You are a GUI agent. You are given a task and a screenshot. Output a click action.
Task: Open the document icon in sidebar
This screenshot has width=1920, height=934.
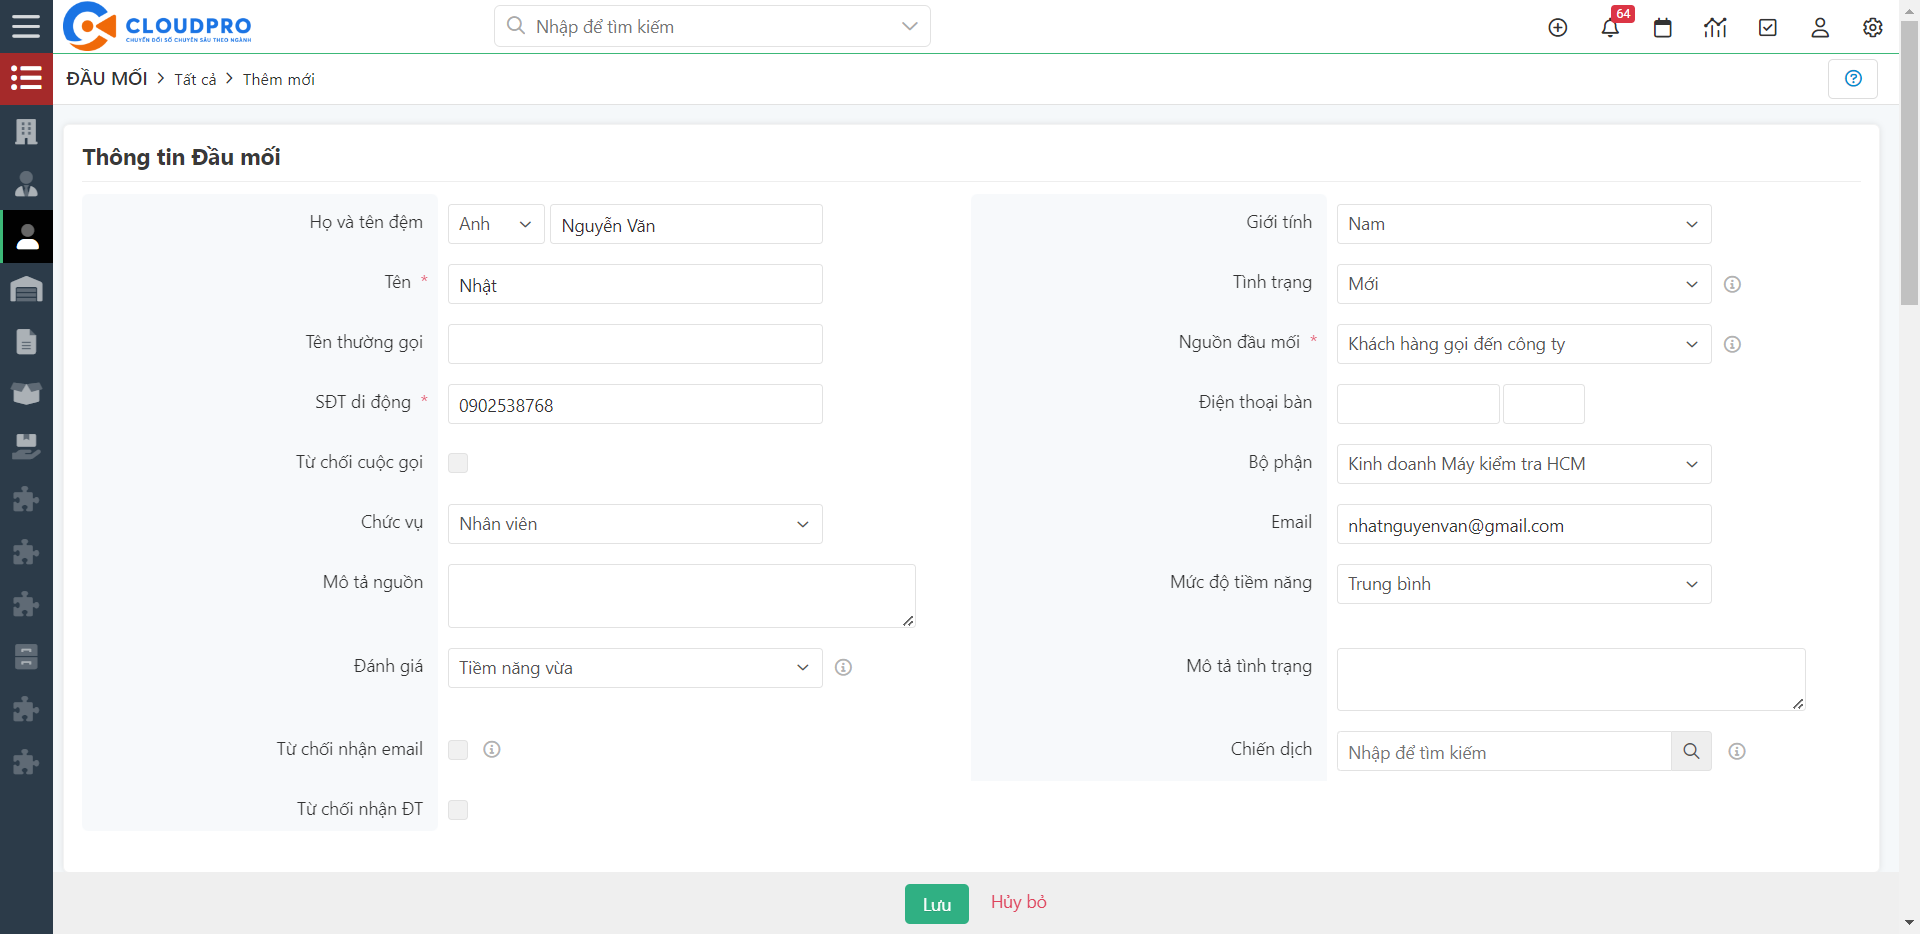(26, 342)
